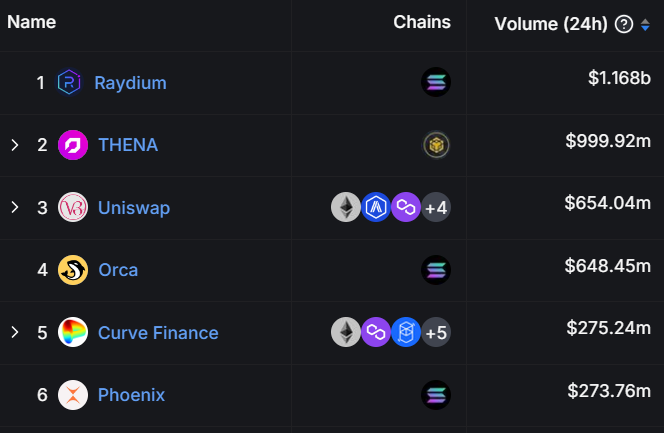
Task: Click the Phoenix logo icon
Action: (x=73, y=395)
